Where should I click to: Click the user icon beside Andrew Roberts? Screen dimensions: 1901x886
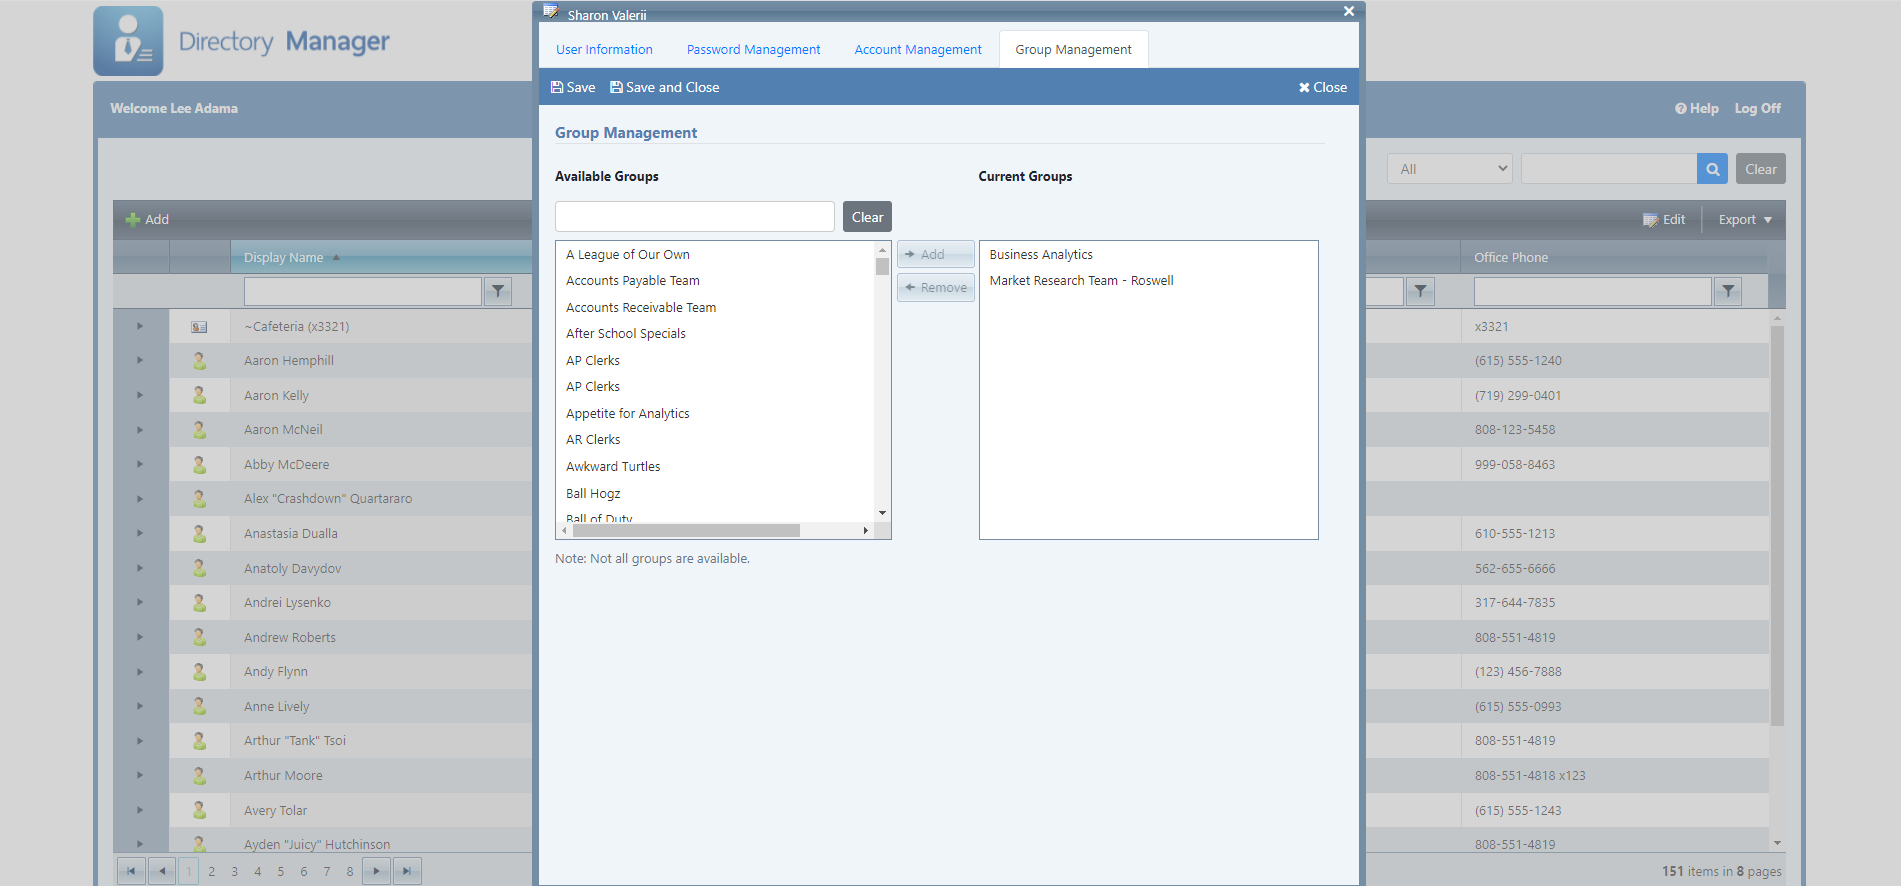click(199, 637)
